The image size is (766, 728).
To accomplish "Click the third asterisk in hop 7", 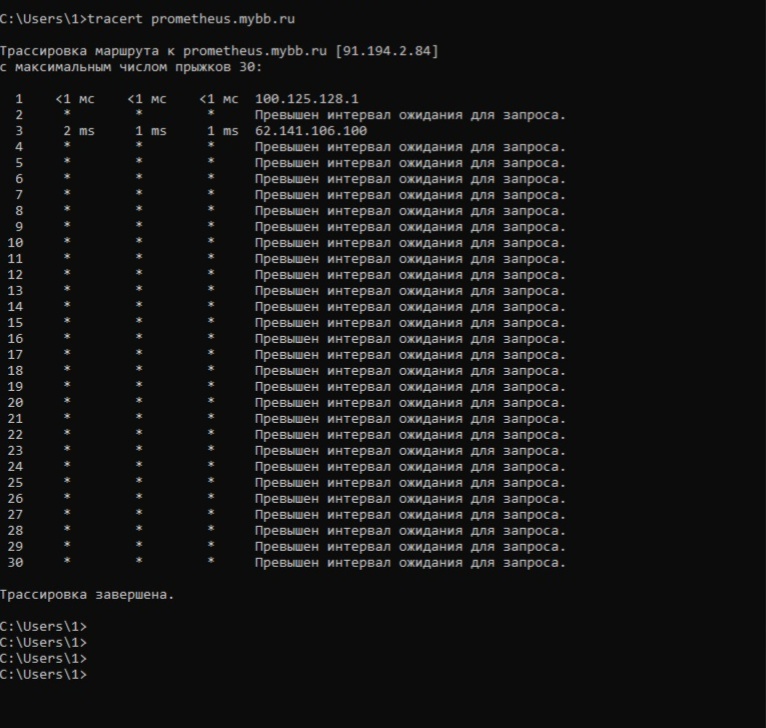I will (x=211, y=193).
